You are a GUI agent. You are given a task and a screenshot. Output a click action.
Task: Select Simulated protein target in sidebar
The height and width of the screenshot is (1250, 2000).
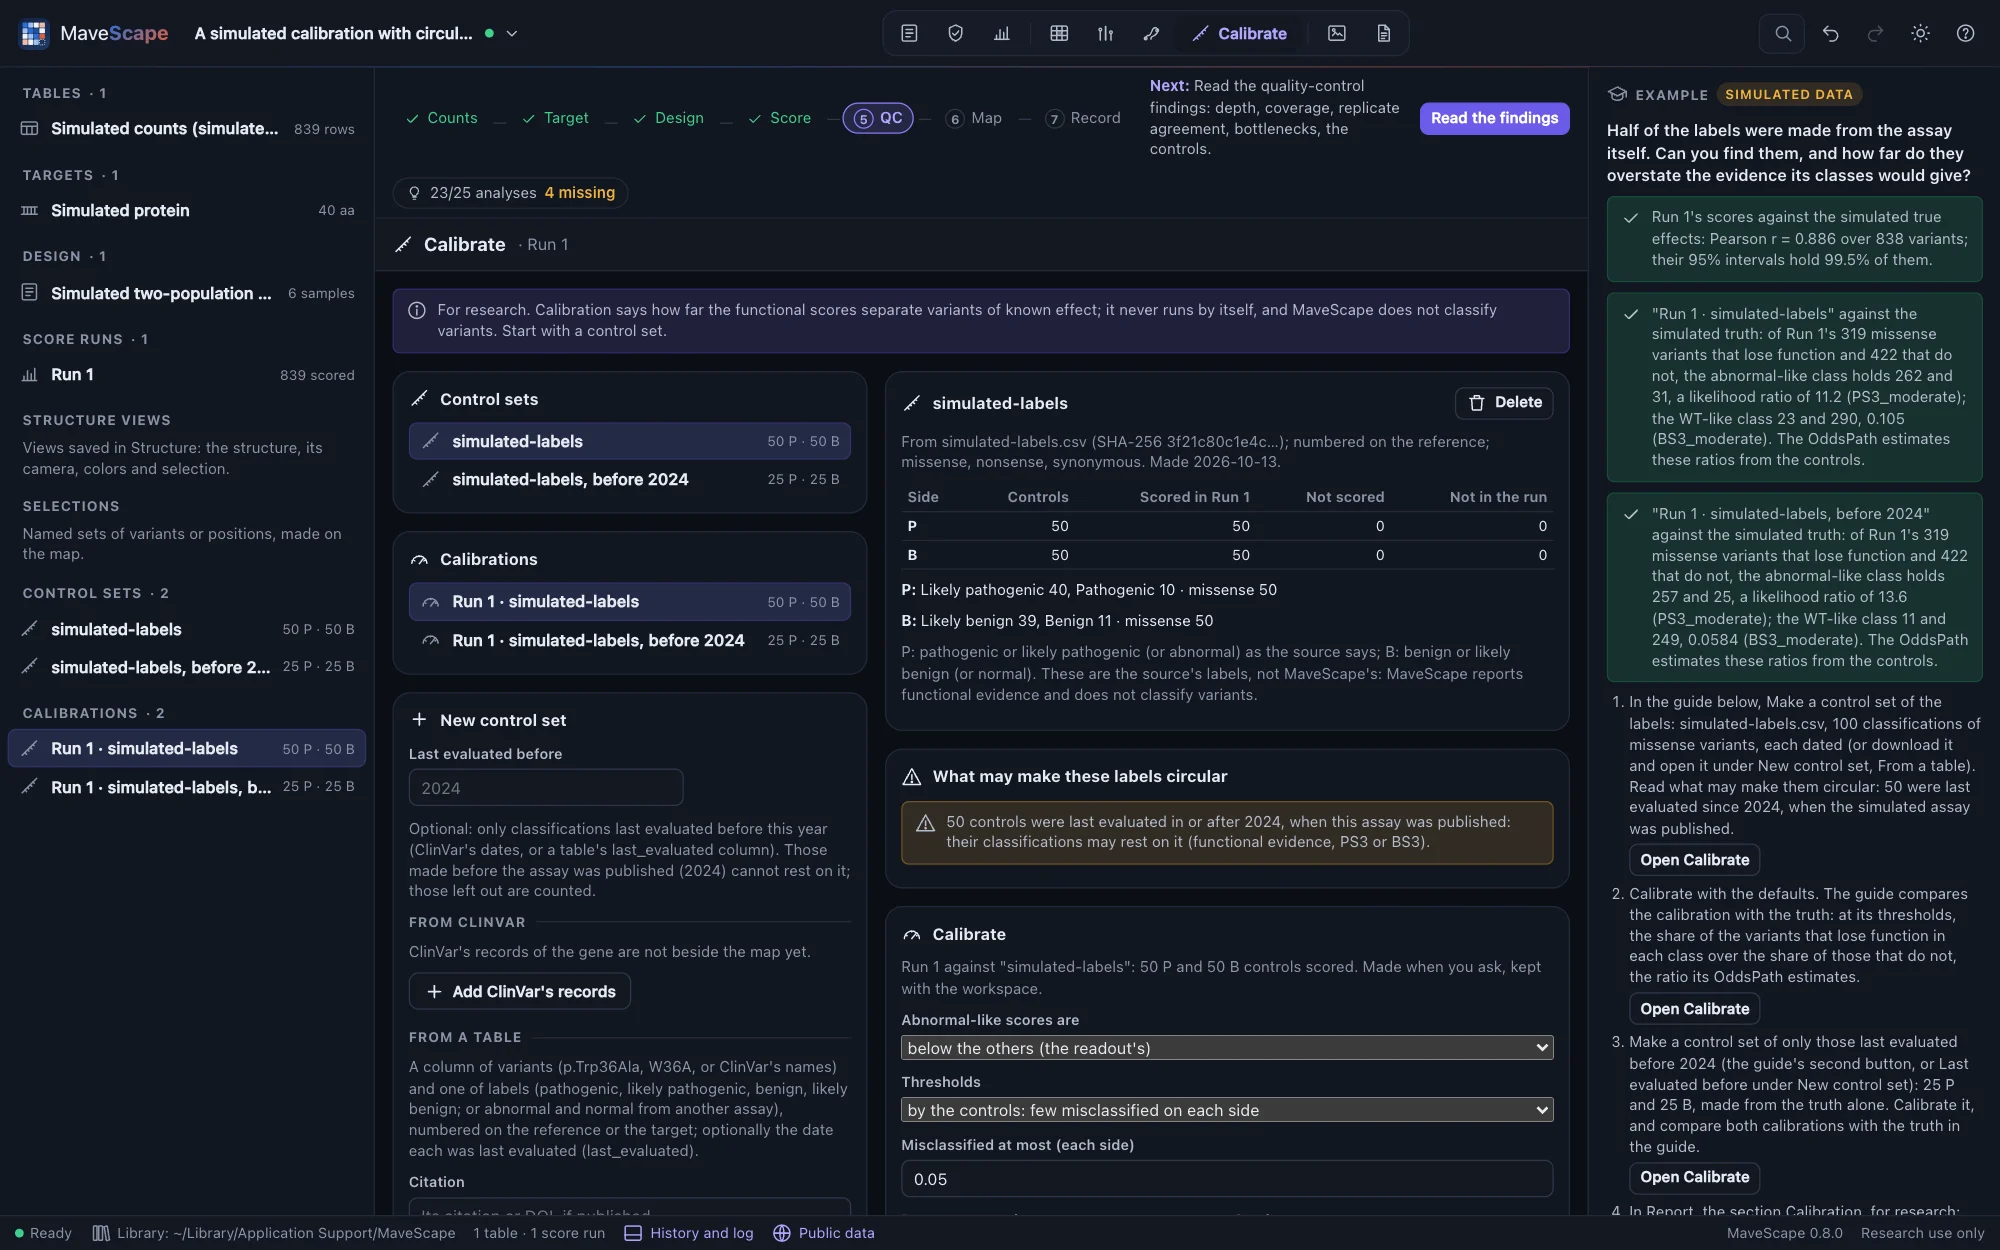(x=187, y=210)
